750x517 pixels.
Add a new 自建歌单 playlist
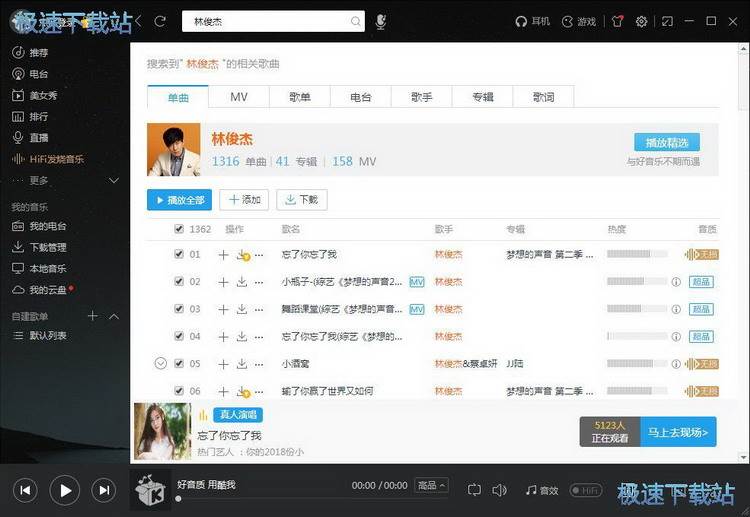[x=93, y=316]
